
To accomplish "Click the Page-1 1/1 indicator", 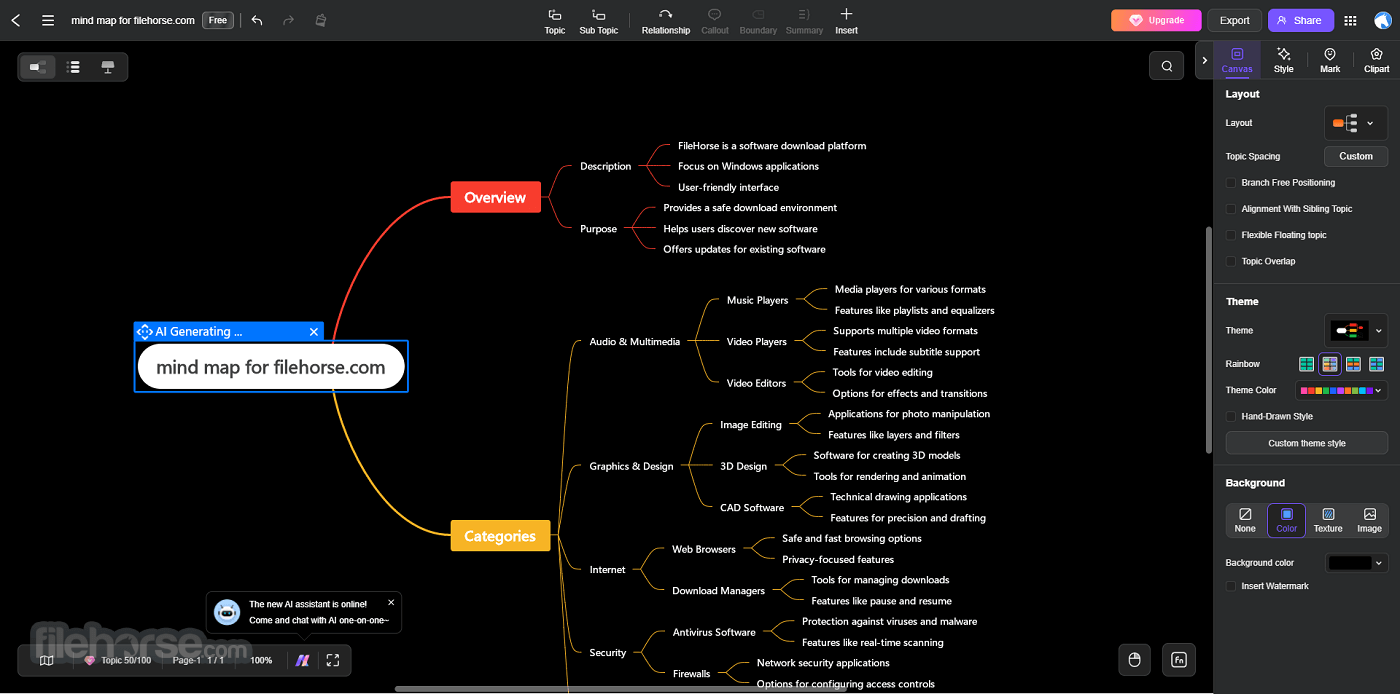I will tap(198, 660).
